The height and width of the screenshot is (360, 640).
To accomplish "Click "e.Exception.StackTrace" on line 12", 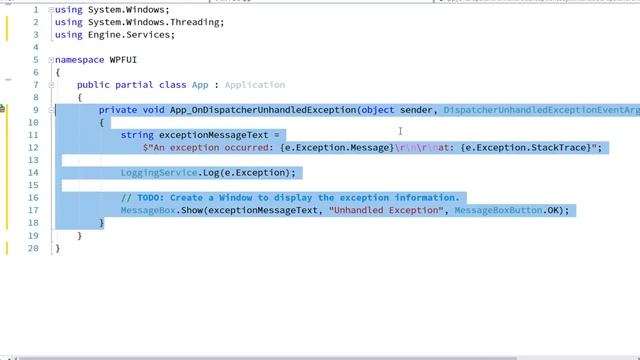I will pos(525,147).
